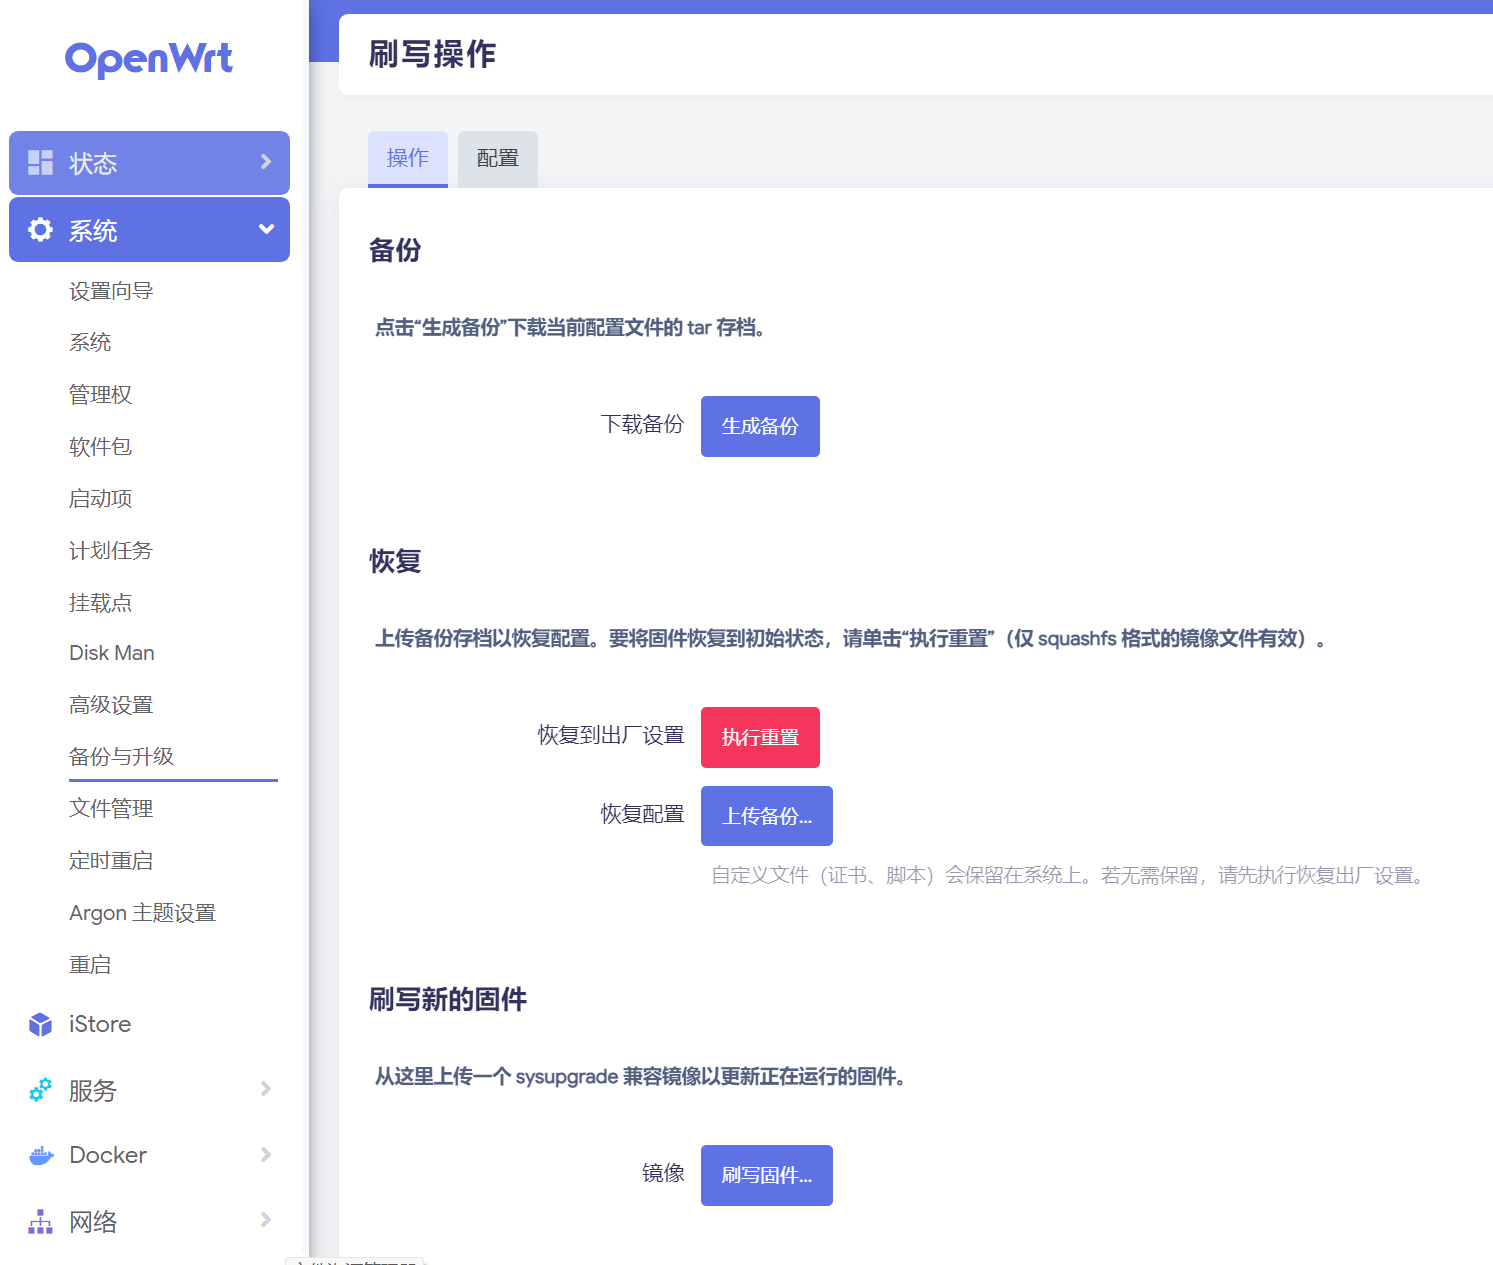
Task: Open 软件包 page
Action: coord(100,447)
